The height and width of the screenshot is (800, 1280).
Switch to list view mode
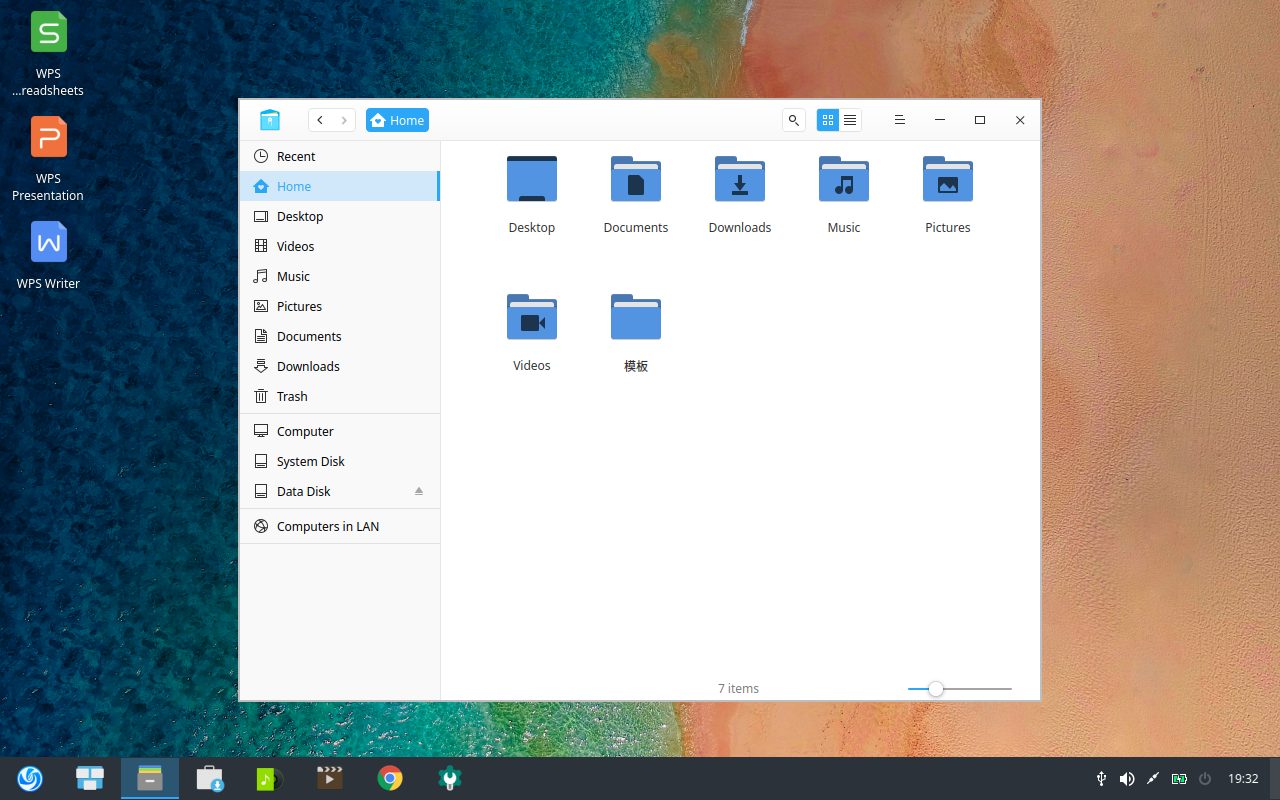[849, 120]
